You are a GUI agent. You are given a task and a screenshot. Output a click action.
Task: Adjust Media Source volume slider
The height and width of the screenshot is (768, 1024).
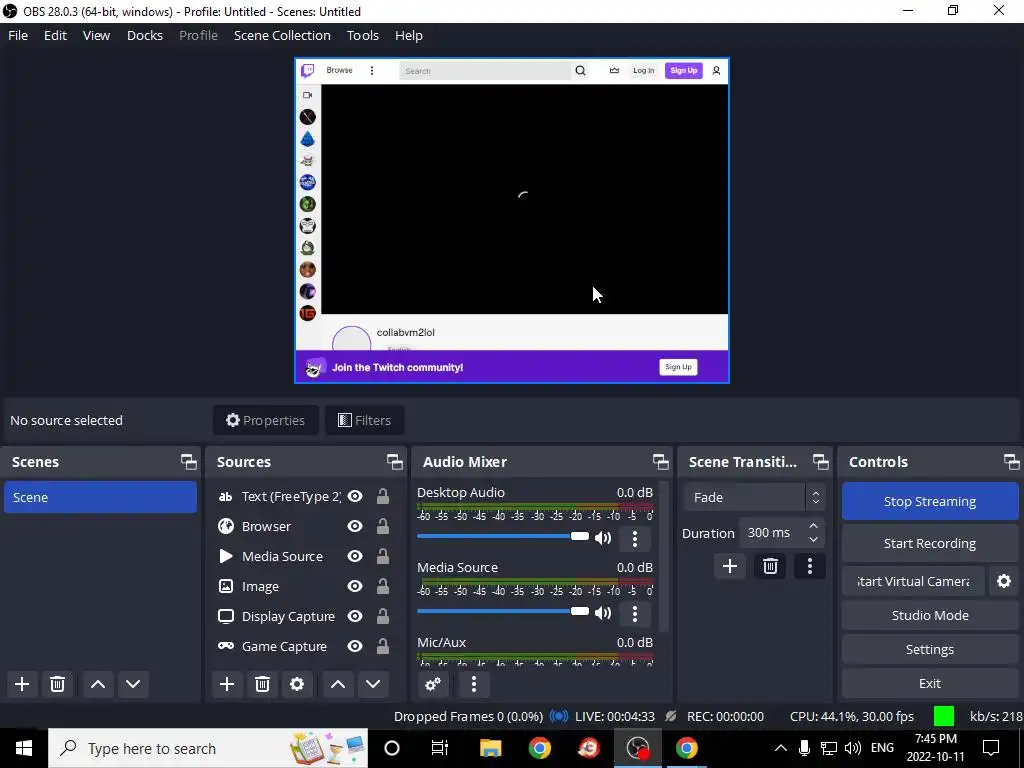[503, 612]
